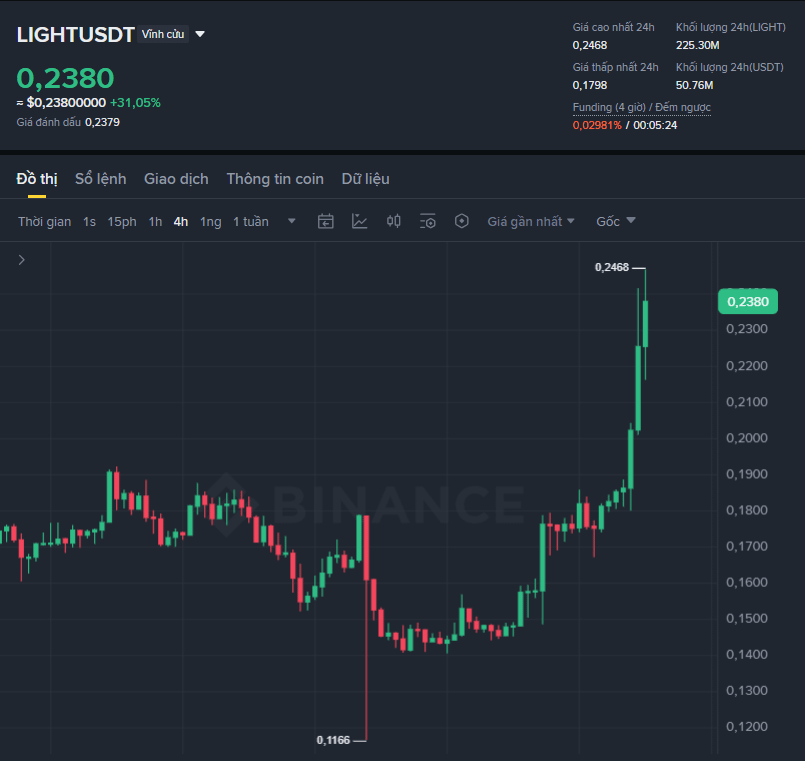
Task: Click the Giá thấp nhất 24h value 0,1798
Action: [x=590, y=85]
